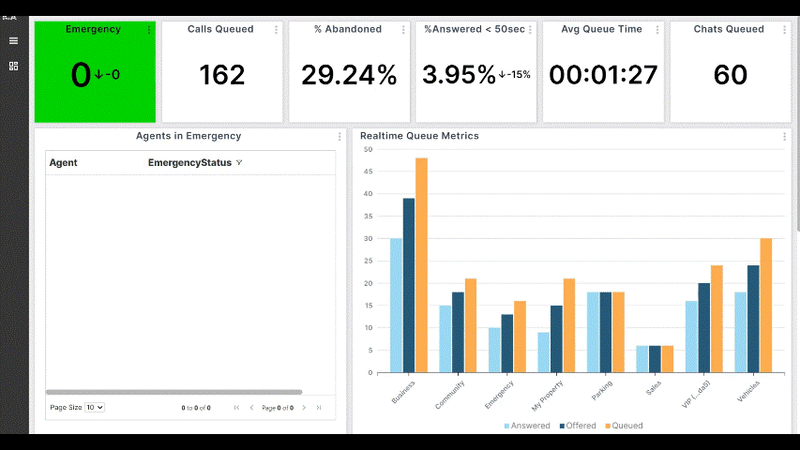Viewport: 800px width, 450px height.
Task: Click the Business queued orange bar
Action: [x=421, y=265]
